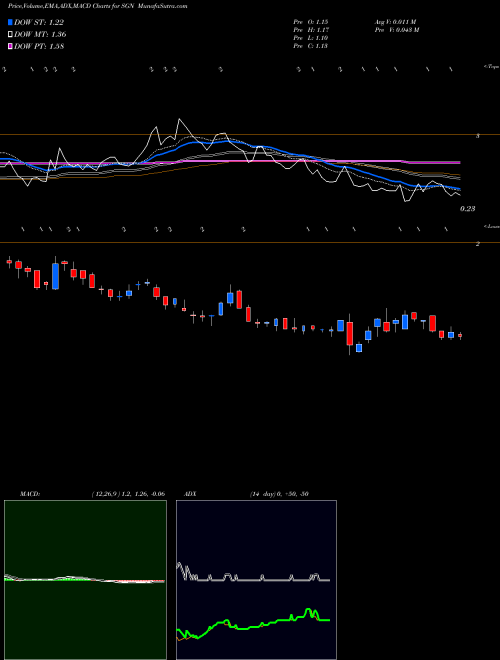Image resolution: width=500 pixels, height=660 pixels.
Task: Click the 'Pre V: 0.043 M' value
Action: pyautogui.click(x=396, y=30)
